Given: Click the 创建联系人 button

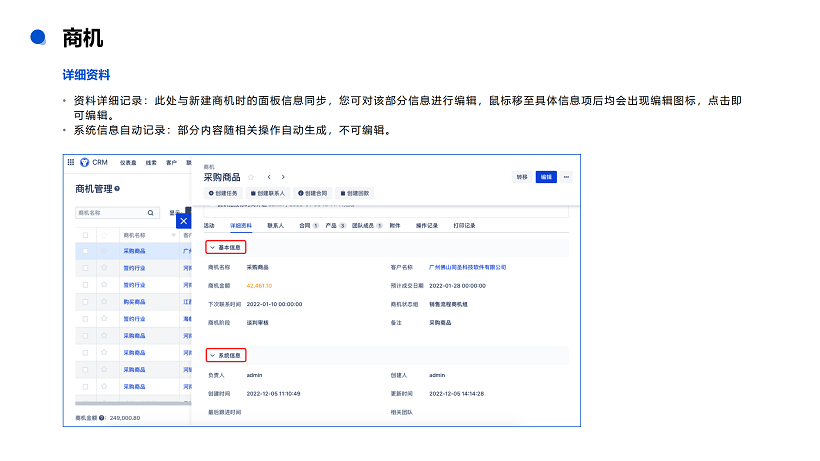Looking at the screenshot, I should [268, 193].
